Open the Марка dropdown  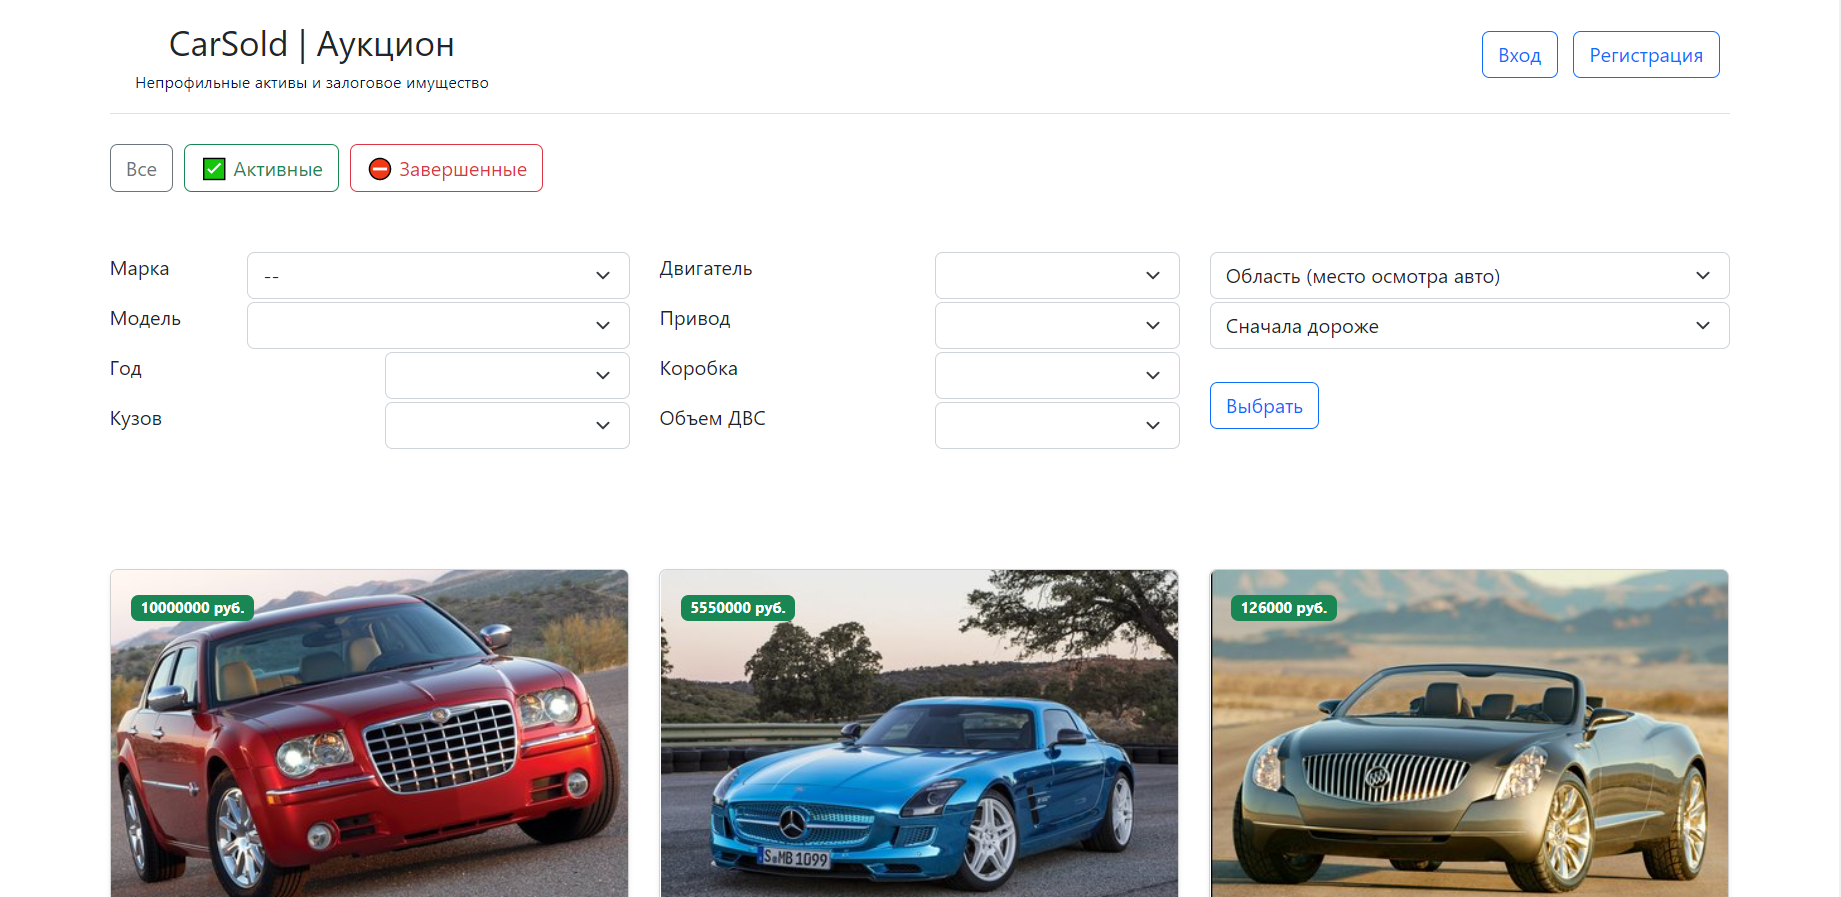[x=438, y=275]
